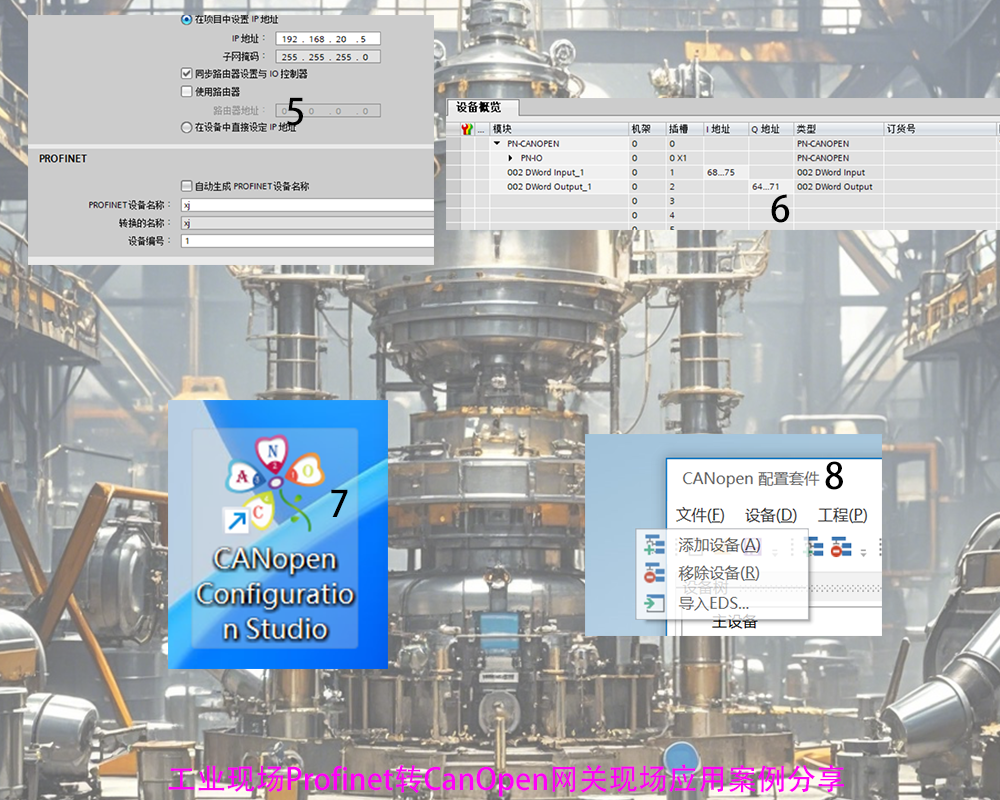Image resolution: width=1000 pixels, height=800 pixels.
Task: Check the 自动生成 PROFINET 设备名称 checkbox
Action: tap(186, 186)
